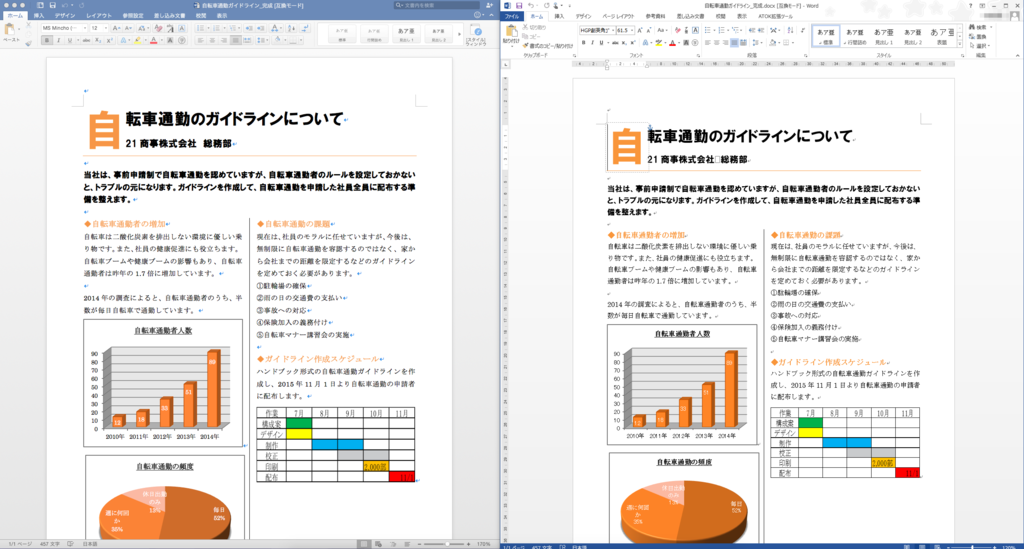Switch to 校閲 tab in Mac Word
1024x549 pixels.
click(200, 16)
